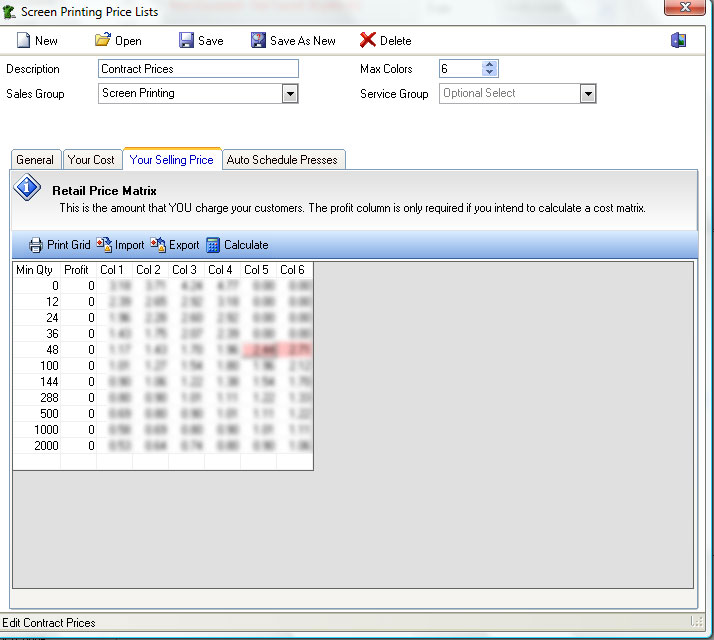Click the Min Qty column header
Image resolution: width=714 pixels, height=640 pixels.
click(x=34, y=270)
